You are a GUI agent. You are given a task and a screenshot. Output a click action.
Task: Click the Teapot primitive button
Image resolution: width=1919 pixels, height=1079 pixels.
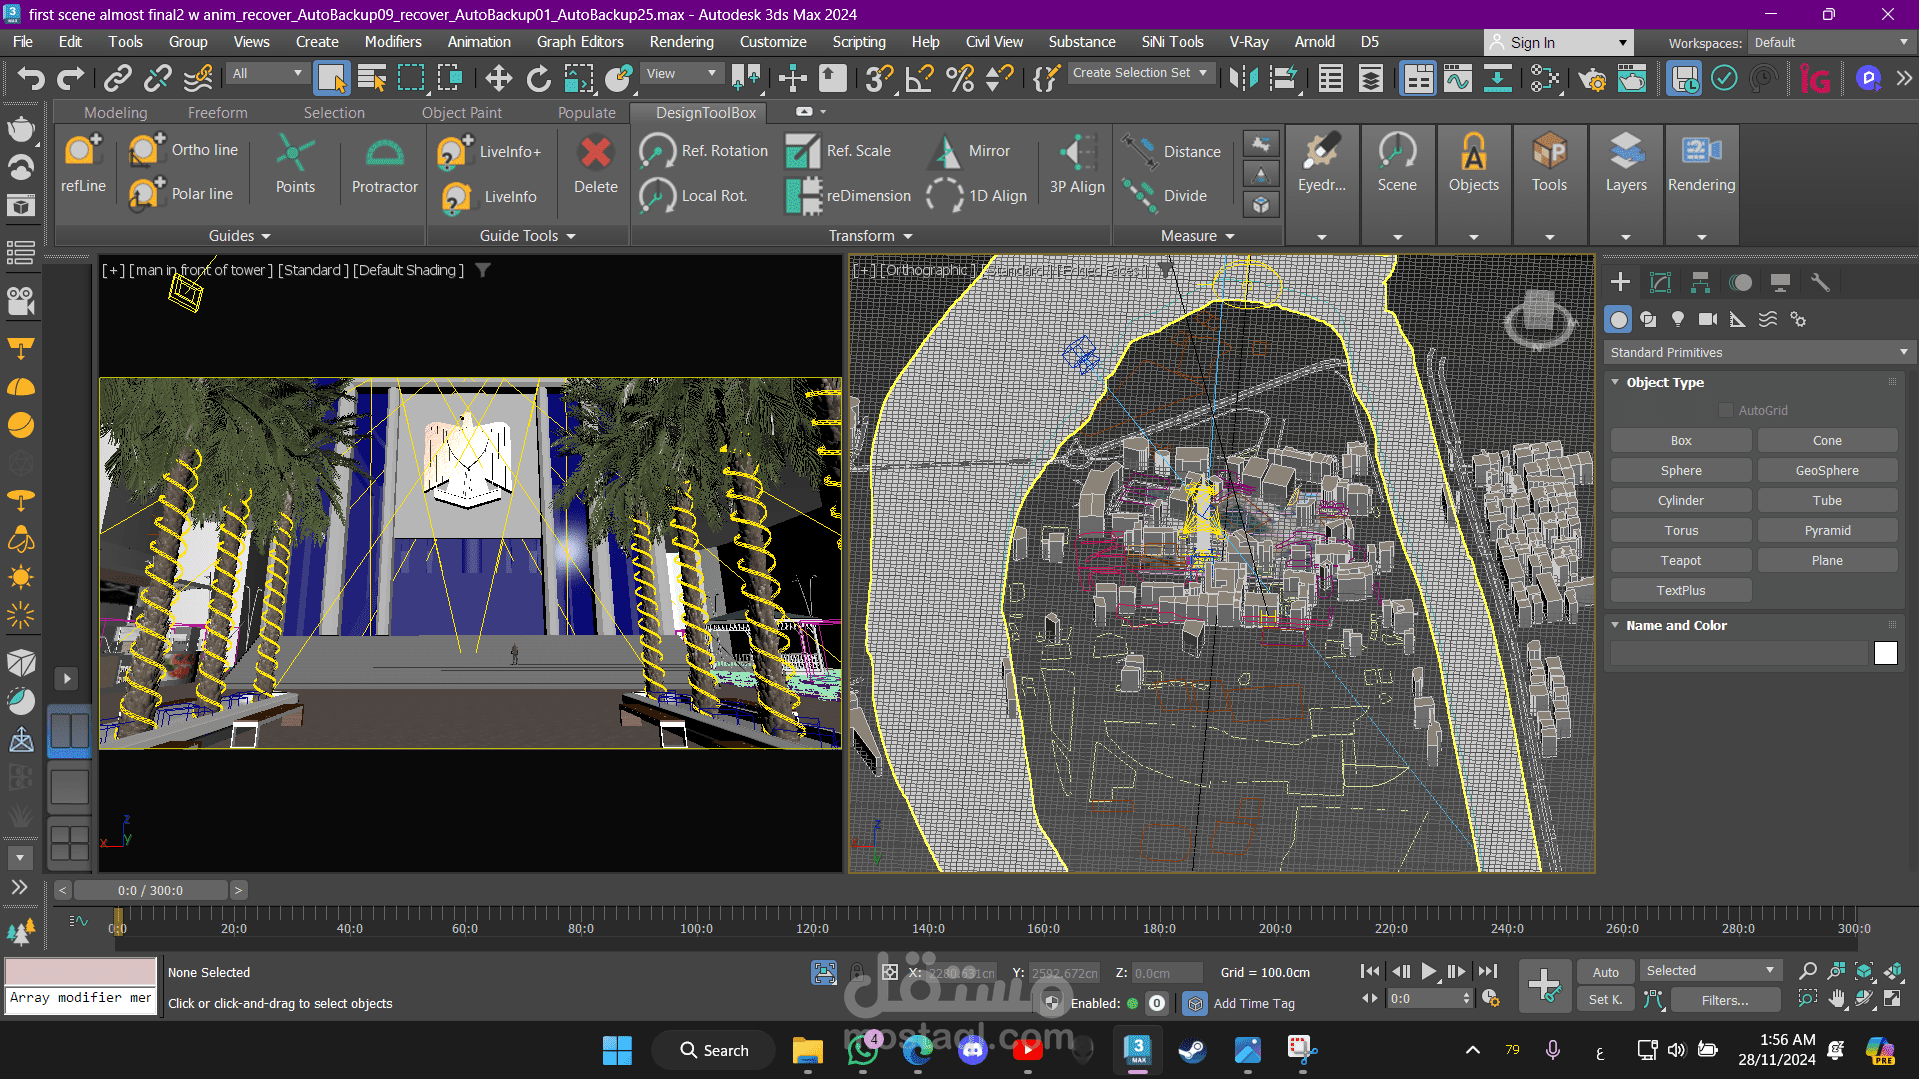[x=1680, y=561]
